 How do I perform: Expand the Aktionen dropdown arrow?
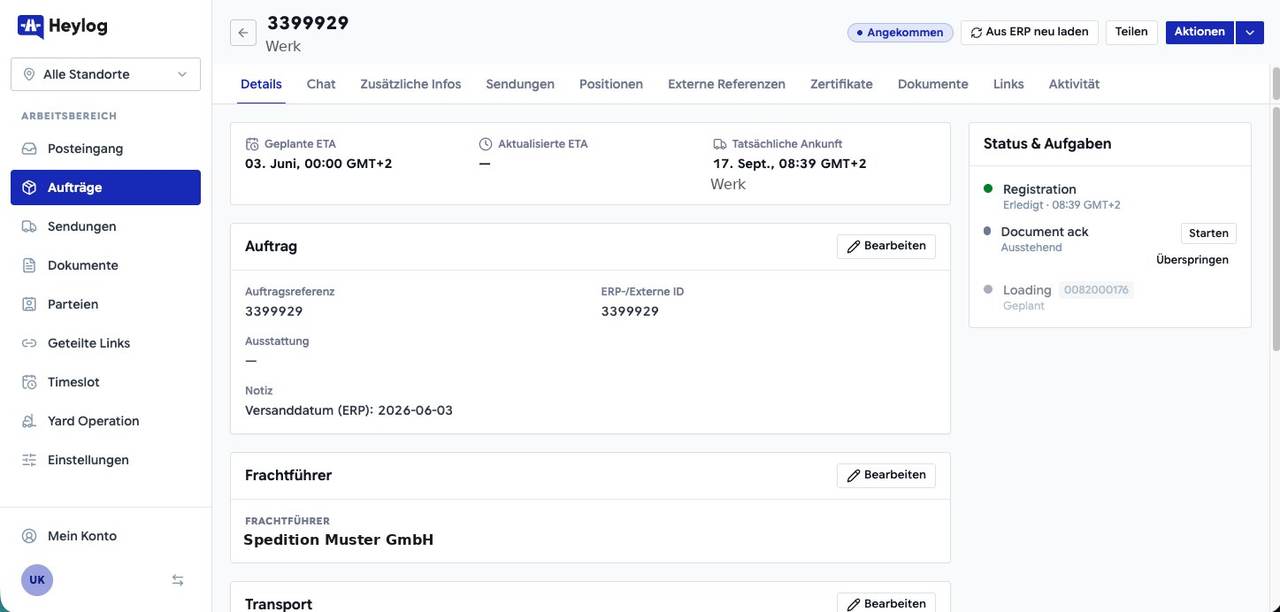tap(1250, 33)
